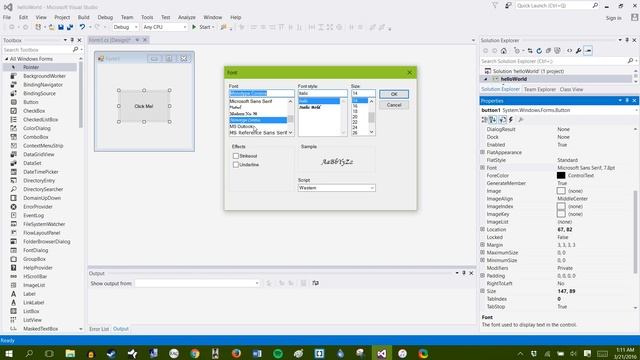
Task: Open the Windows Start menu
Action: point(9,353)
